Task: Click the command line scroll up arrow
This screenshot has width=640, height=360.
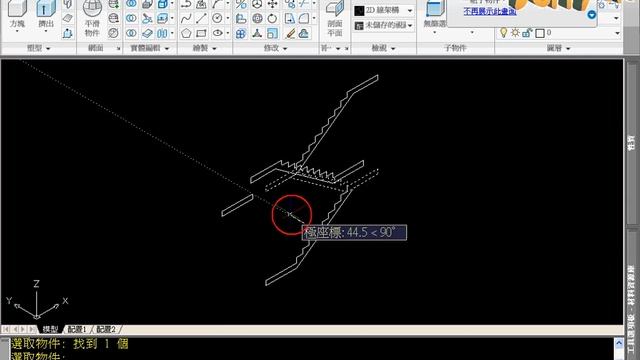Action: tap(619, 343)
